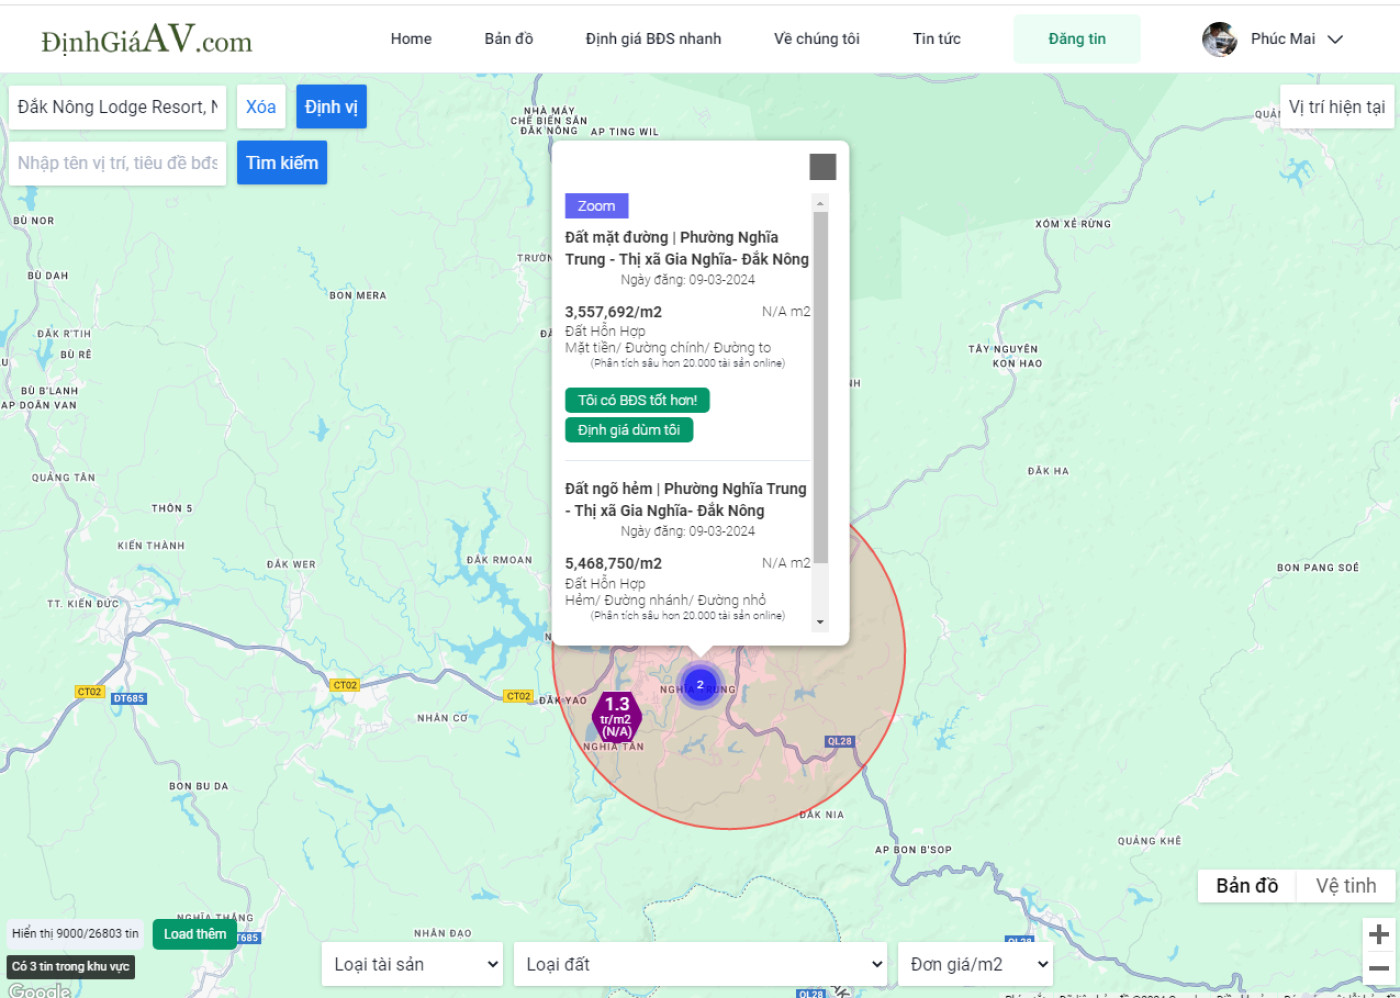Go to the Tin tức page
Screen dimensions: 1400x998
tap(936, 39)
